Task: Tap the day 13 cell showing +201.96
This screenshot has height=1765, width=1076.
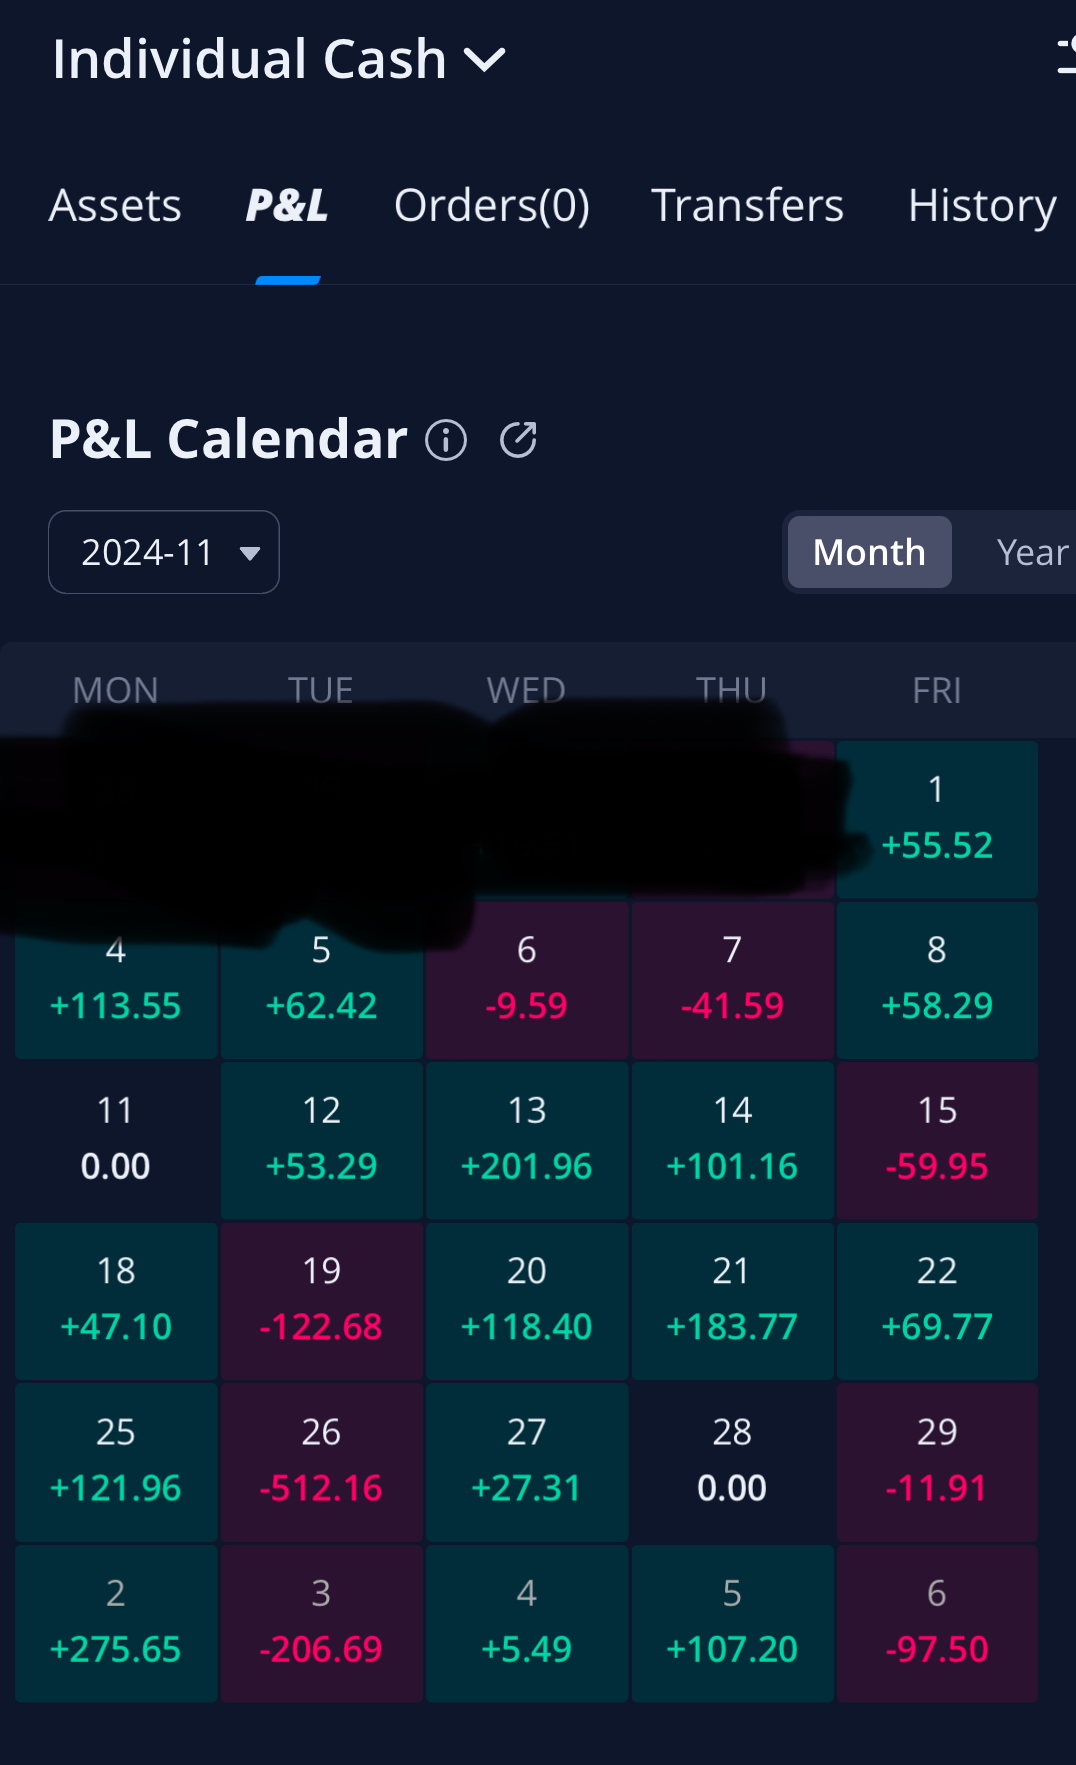Action: 527,1140
